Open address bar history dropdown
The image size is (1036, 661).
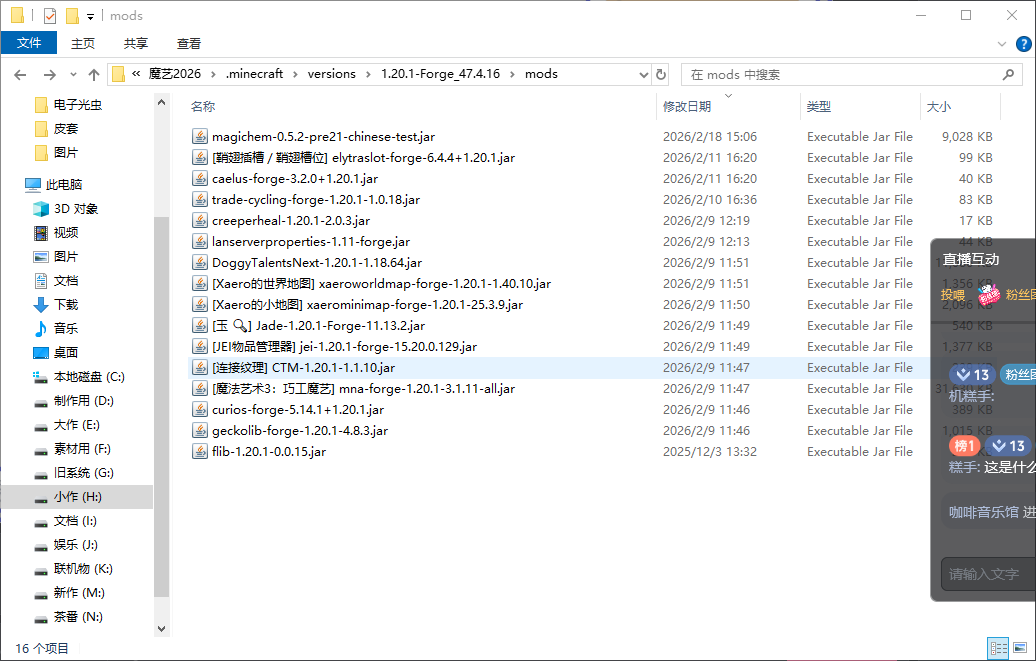644,75
